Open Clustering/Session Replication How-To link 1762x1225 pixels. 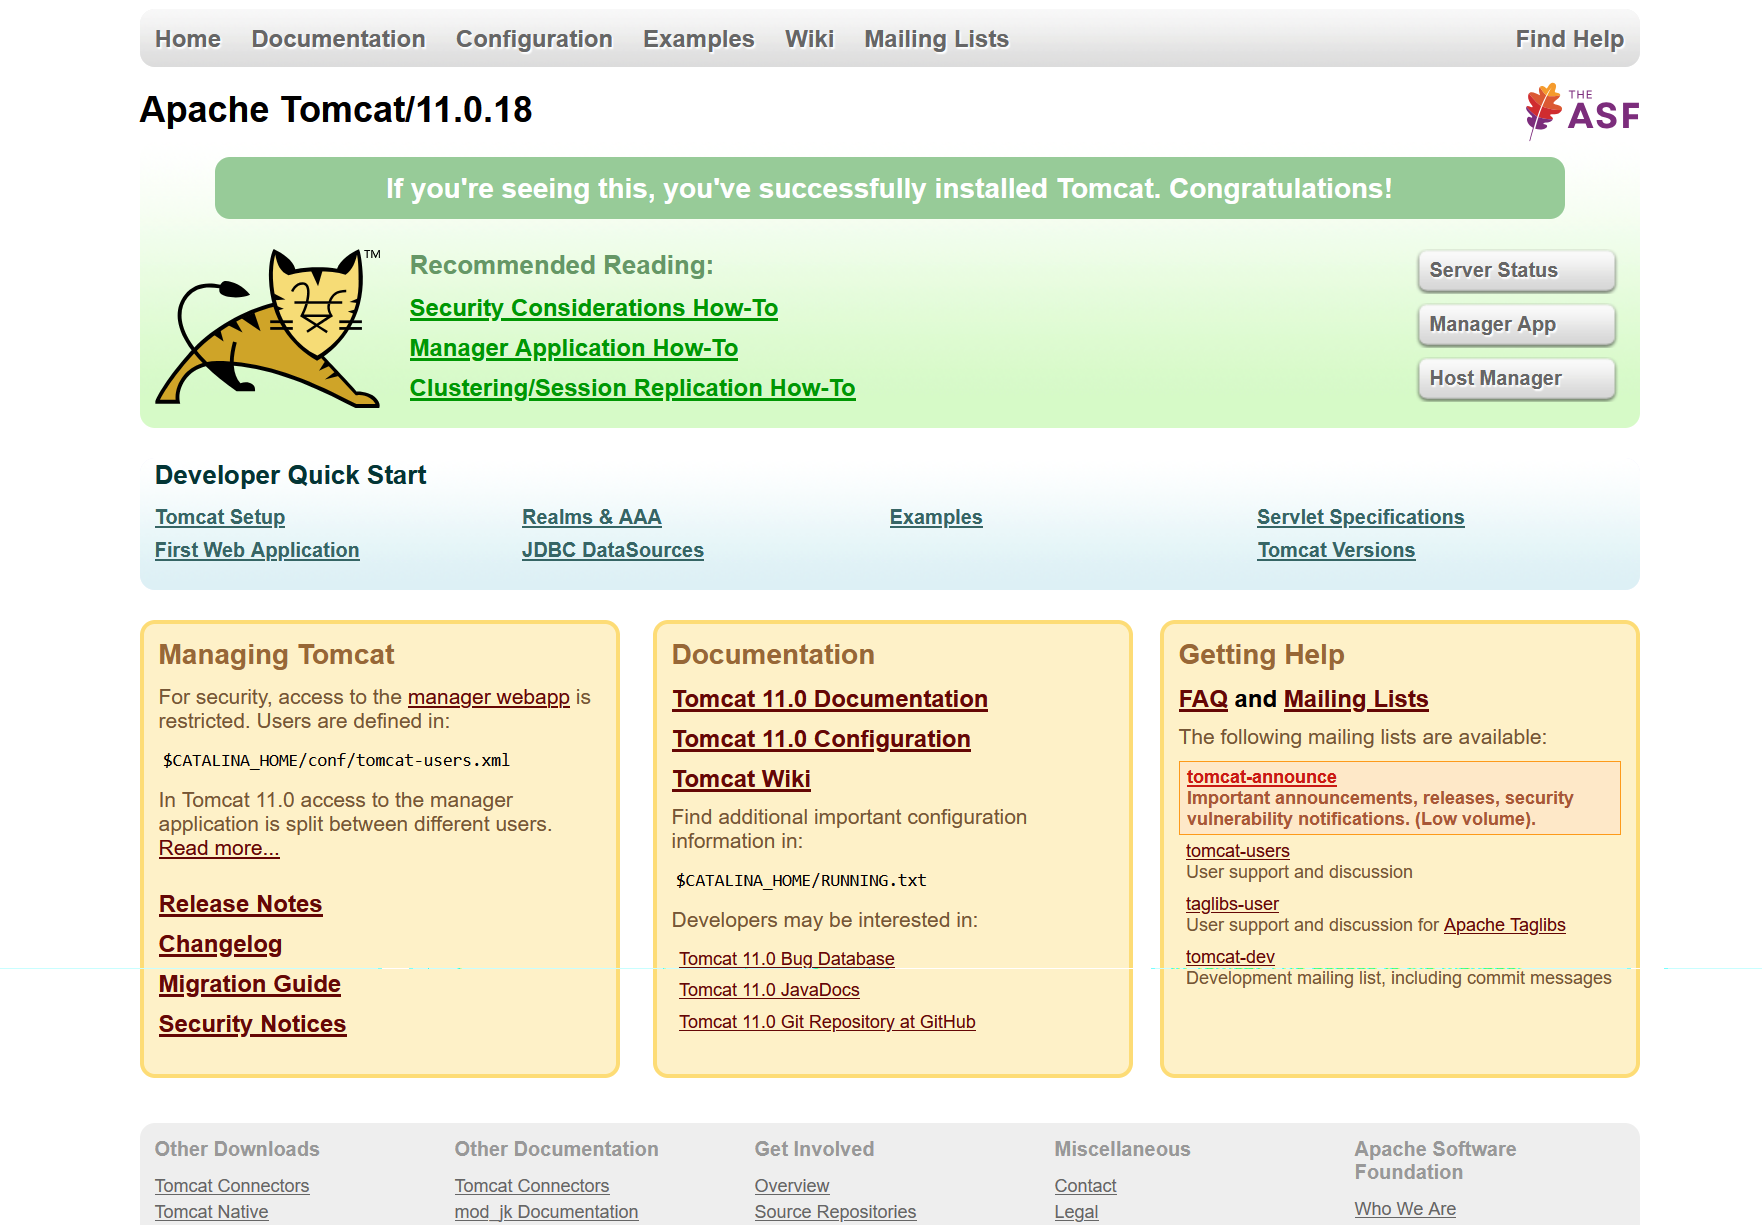(x=633, y=388)
